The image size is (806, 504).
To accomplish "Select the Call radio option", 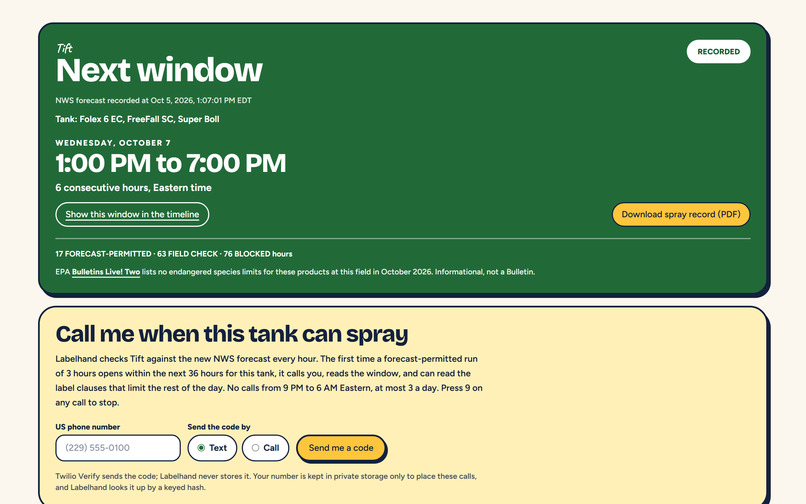I will 266,448.
